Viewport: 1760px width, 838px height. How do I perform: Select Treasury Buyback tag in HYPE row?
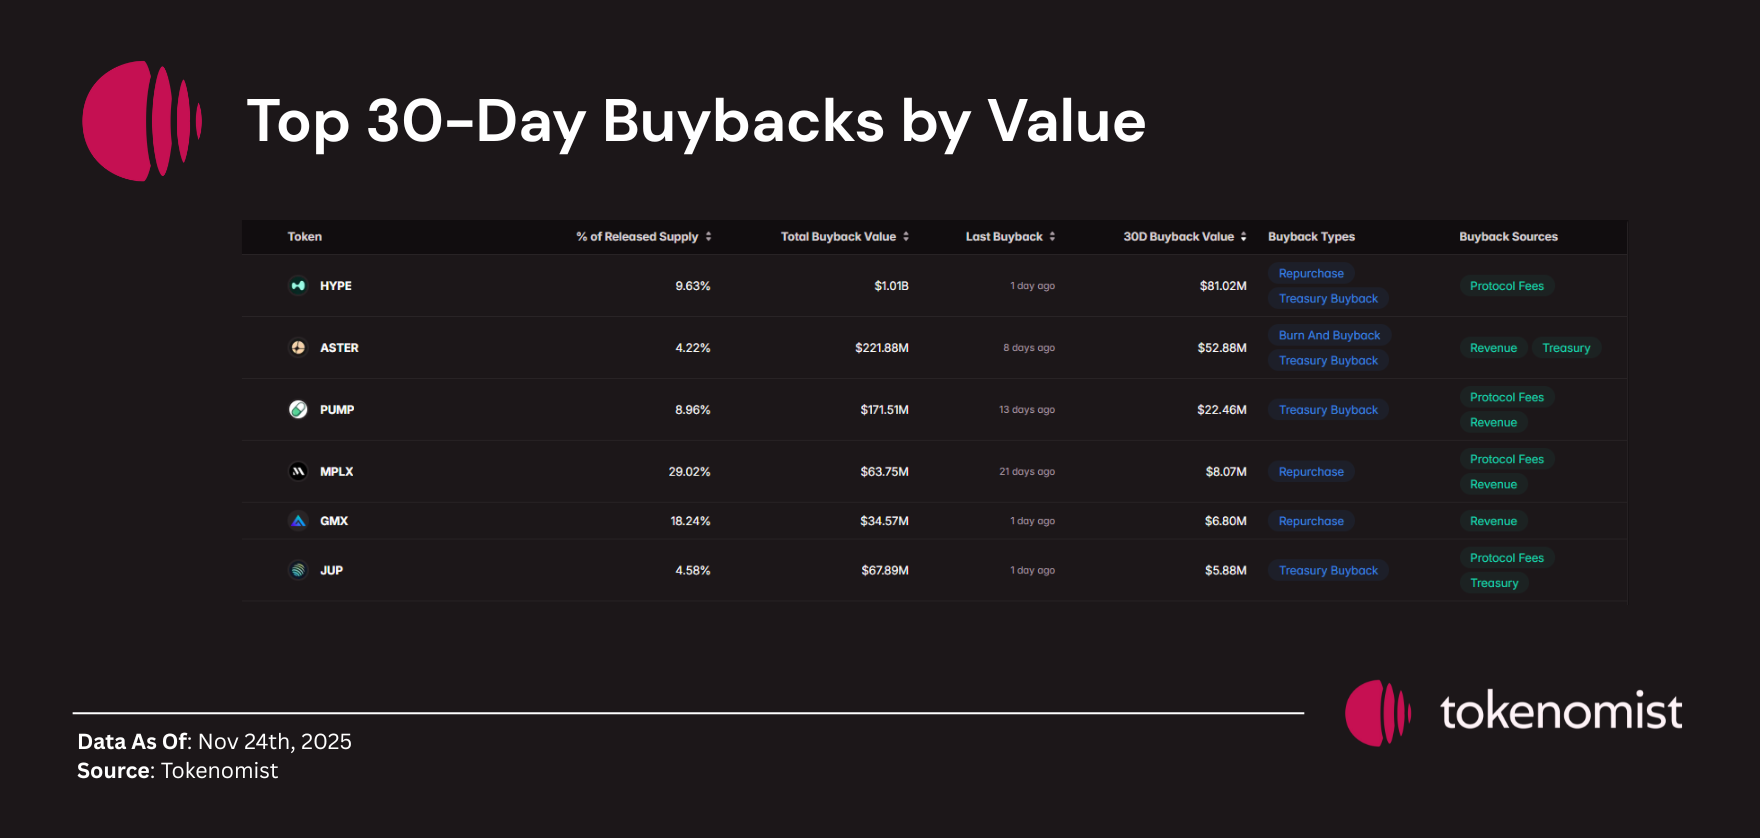pyautogui.click(x=1328, y=299)
